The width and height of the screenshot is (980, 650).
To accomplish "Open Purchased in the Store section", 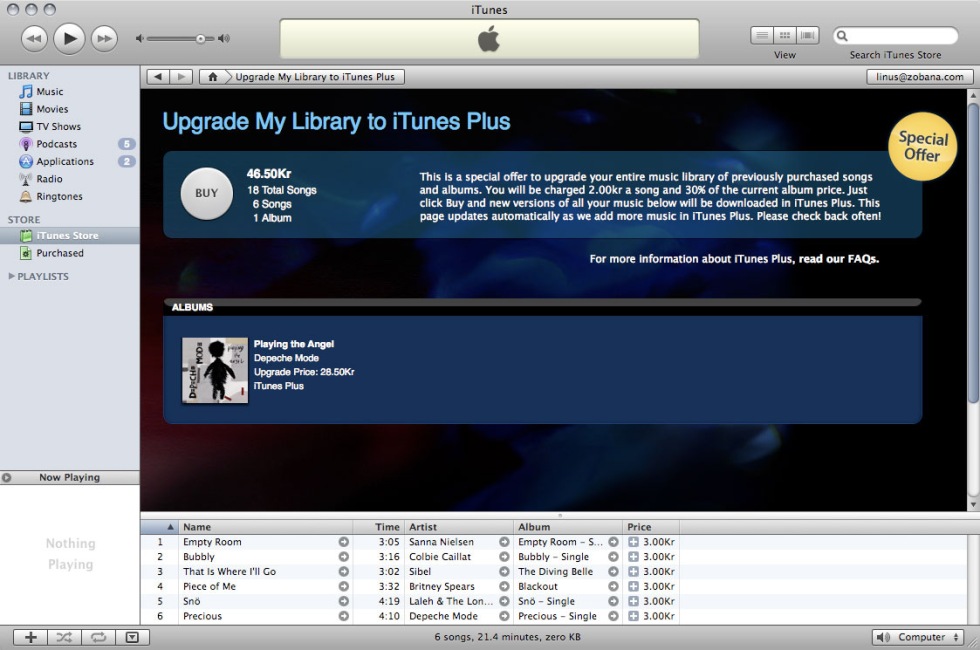I will coord(60,254).
